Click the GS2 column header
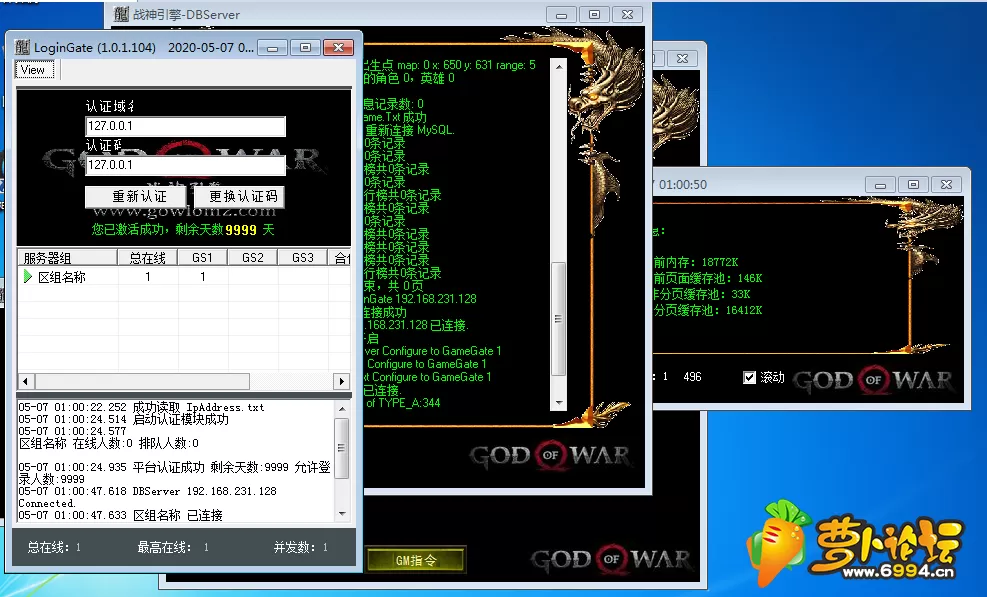The height and width of the screenshot is (597, 987). (252, 258)
